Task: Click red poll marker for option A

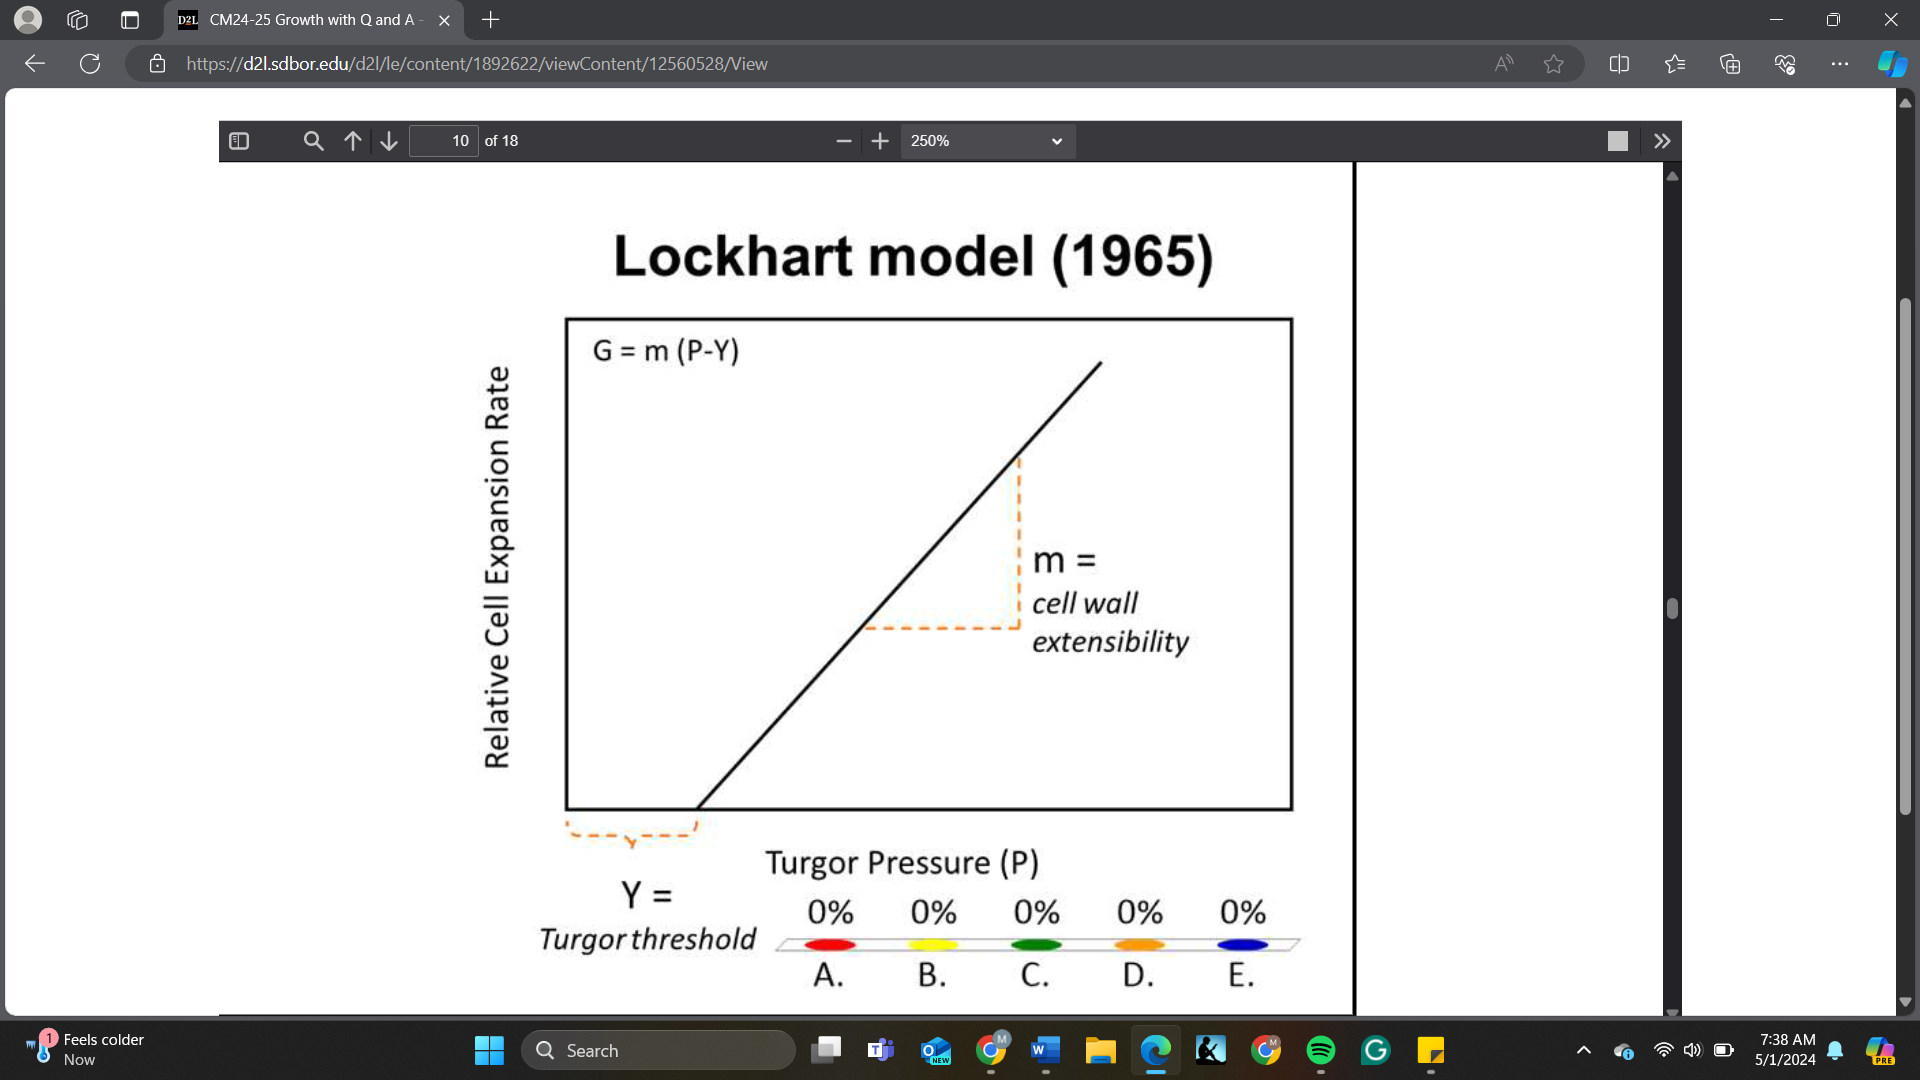Action: 830,944
